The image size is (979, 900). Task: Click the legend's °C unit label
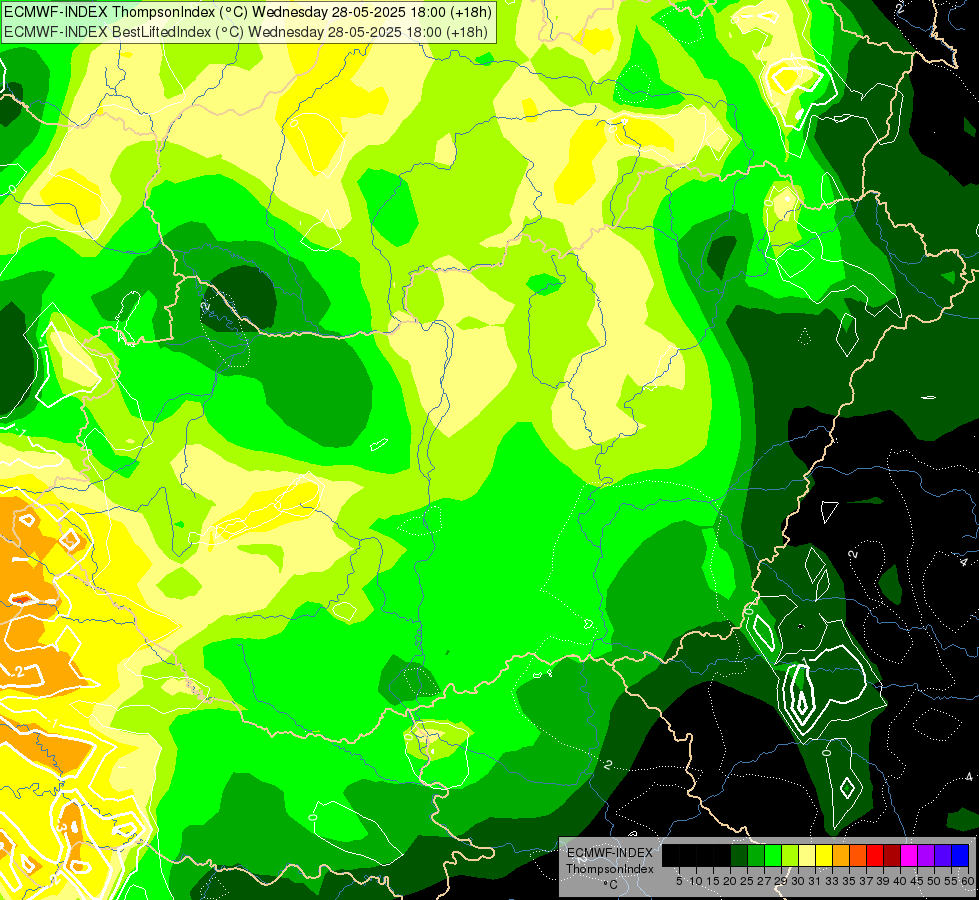(610, 885)
